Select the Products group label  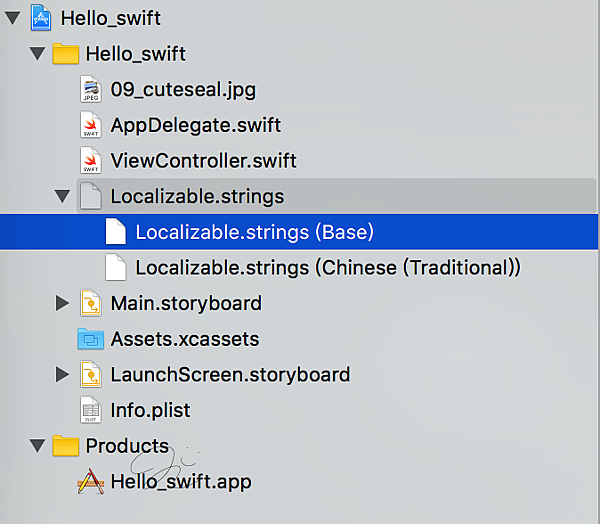pyautogui.click(x=127, y=446)
